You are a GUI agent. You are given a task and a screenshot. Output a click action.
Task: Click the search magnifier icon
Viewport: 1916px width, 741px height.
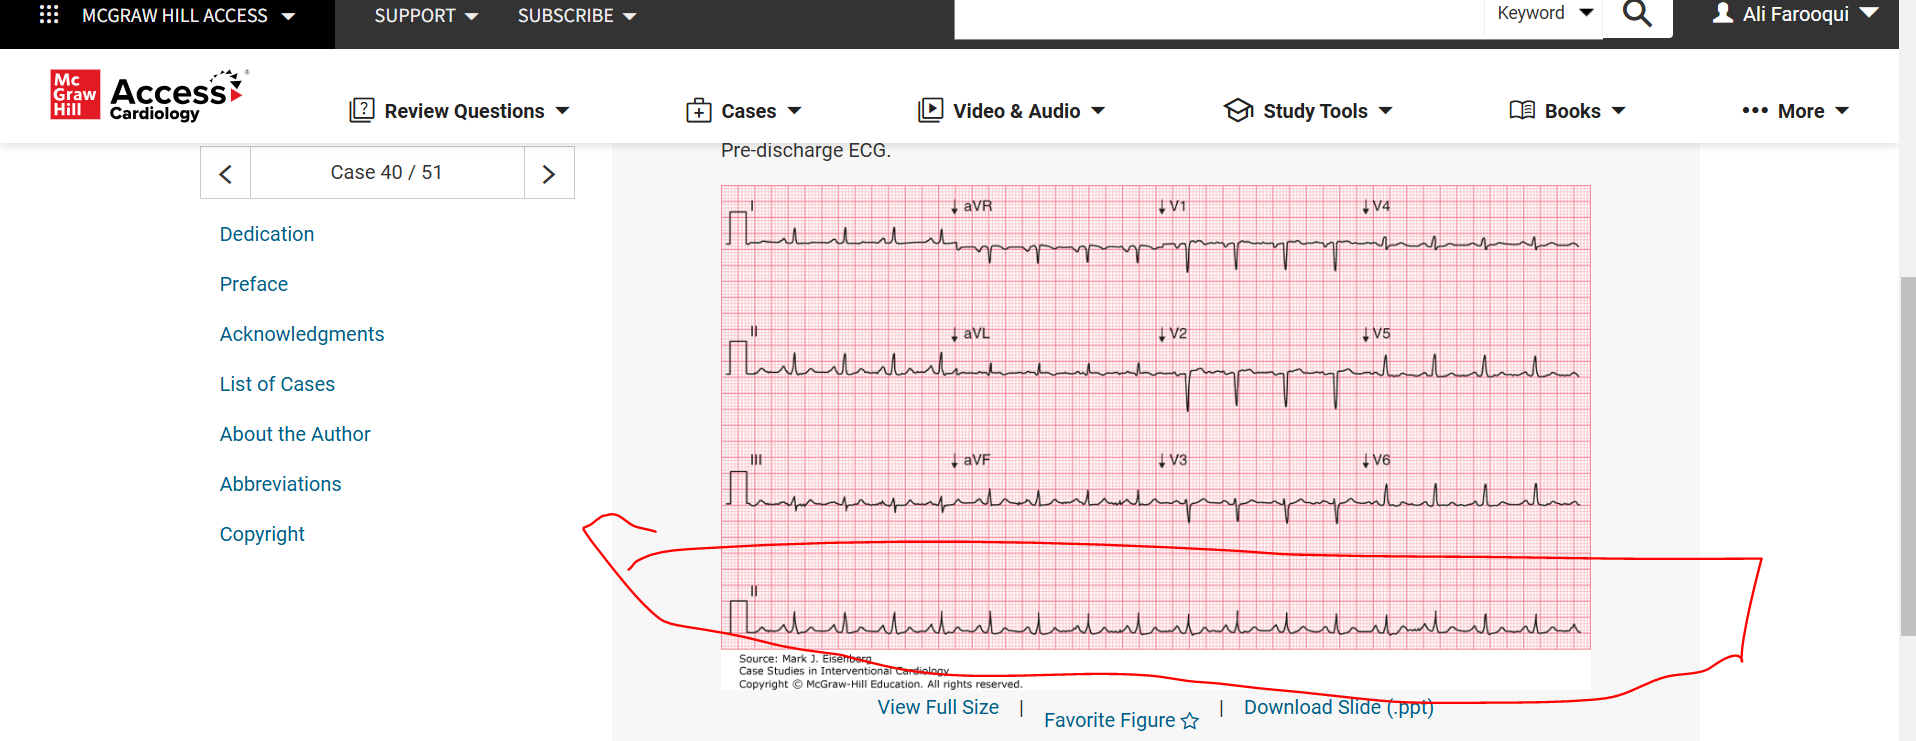click(1637, 13)
